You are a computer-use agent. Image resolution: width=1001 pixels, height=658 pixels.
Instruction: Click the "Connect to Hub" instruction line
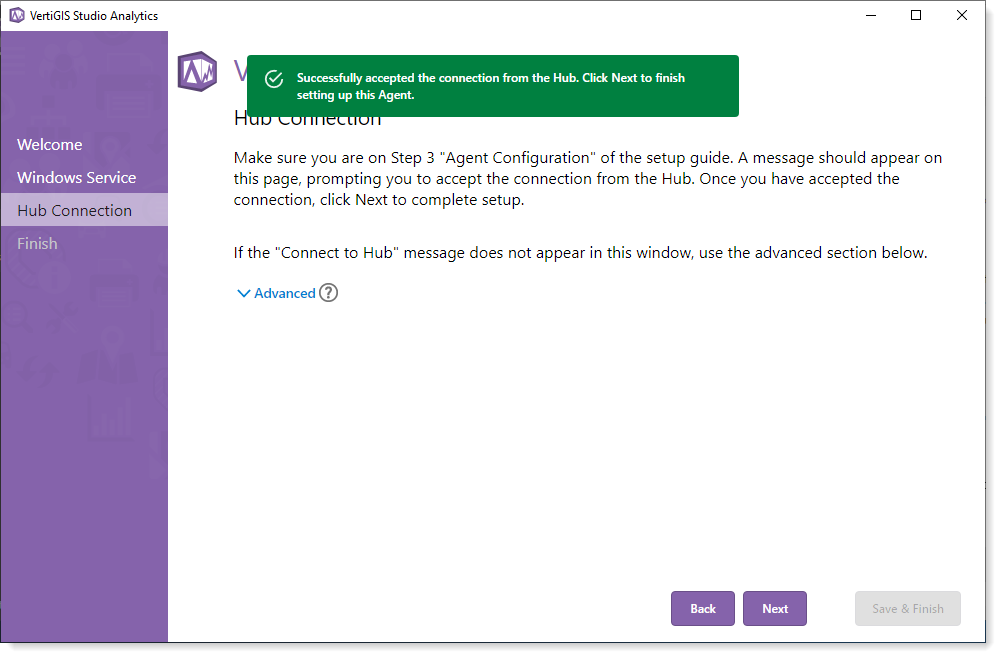click(580, 253)
